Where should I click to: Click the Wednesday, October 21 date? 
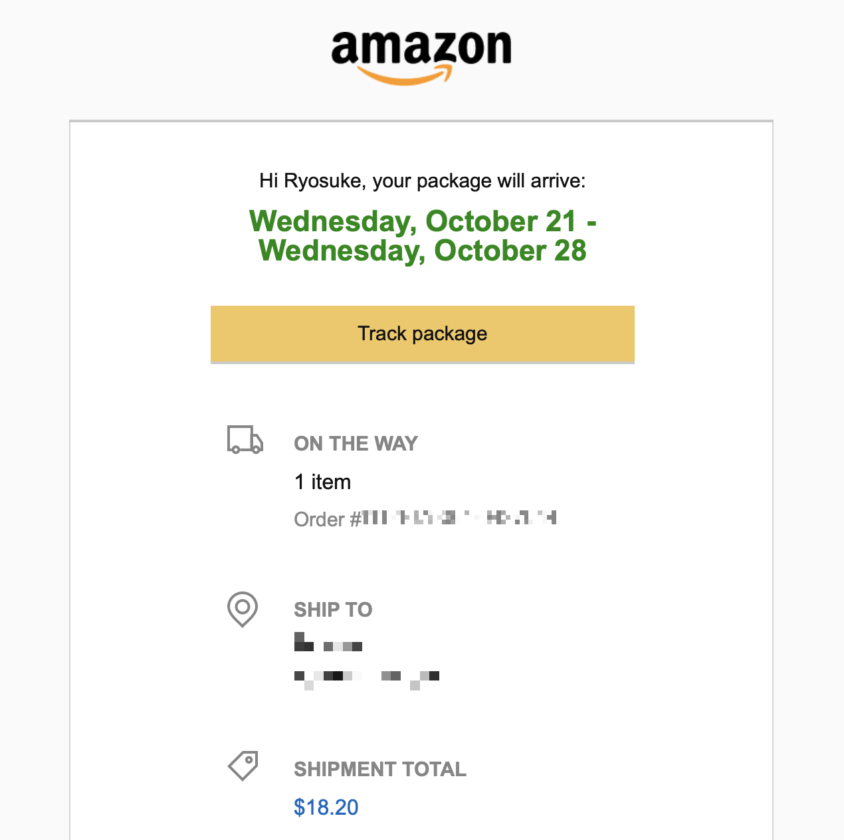[412, 221]
